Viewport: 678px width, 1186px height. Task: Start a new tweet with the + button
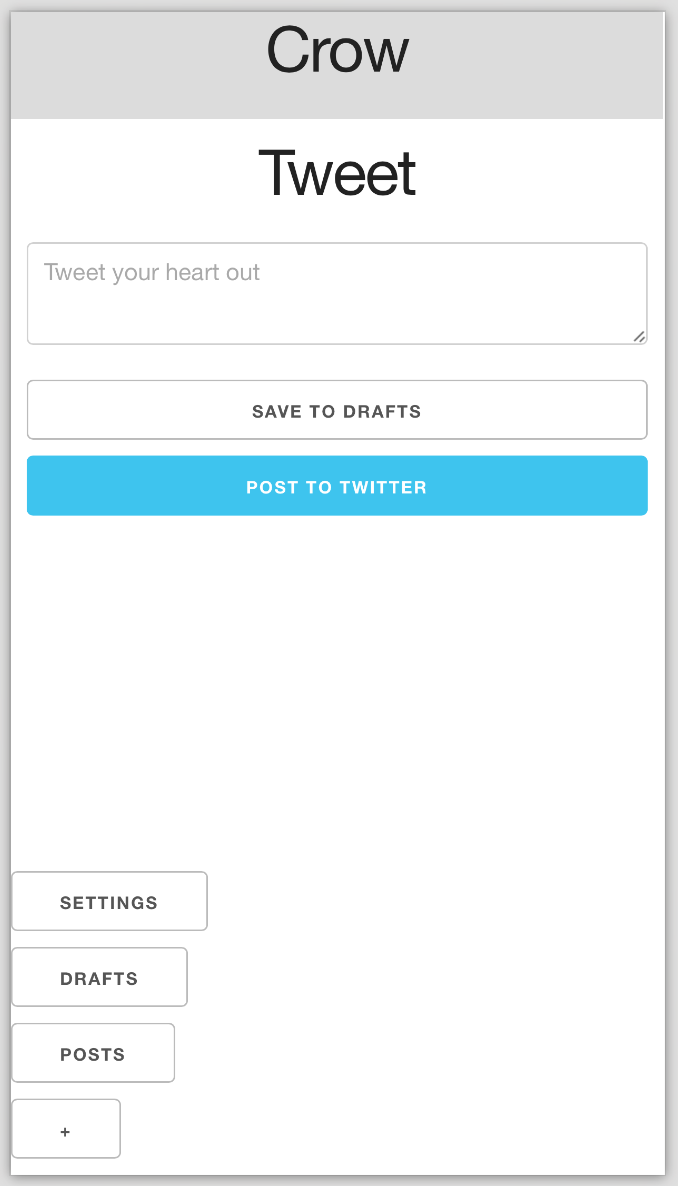[x=66, y=1129]
